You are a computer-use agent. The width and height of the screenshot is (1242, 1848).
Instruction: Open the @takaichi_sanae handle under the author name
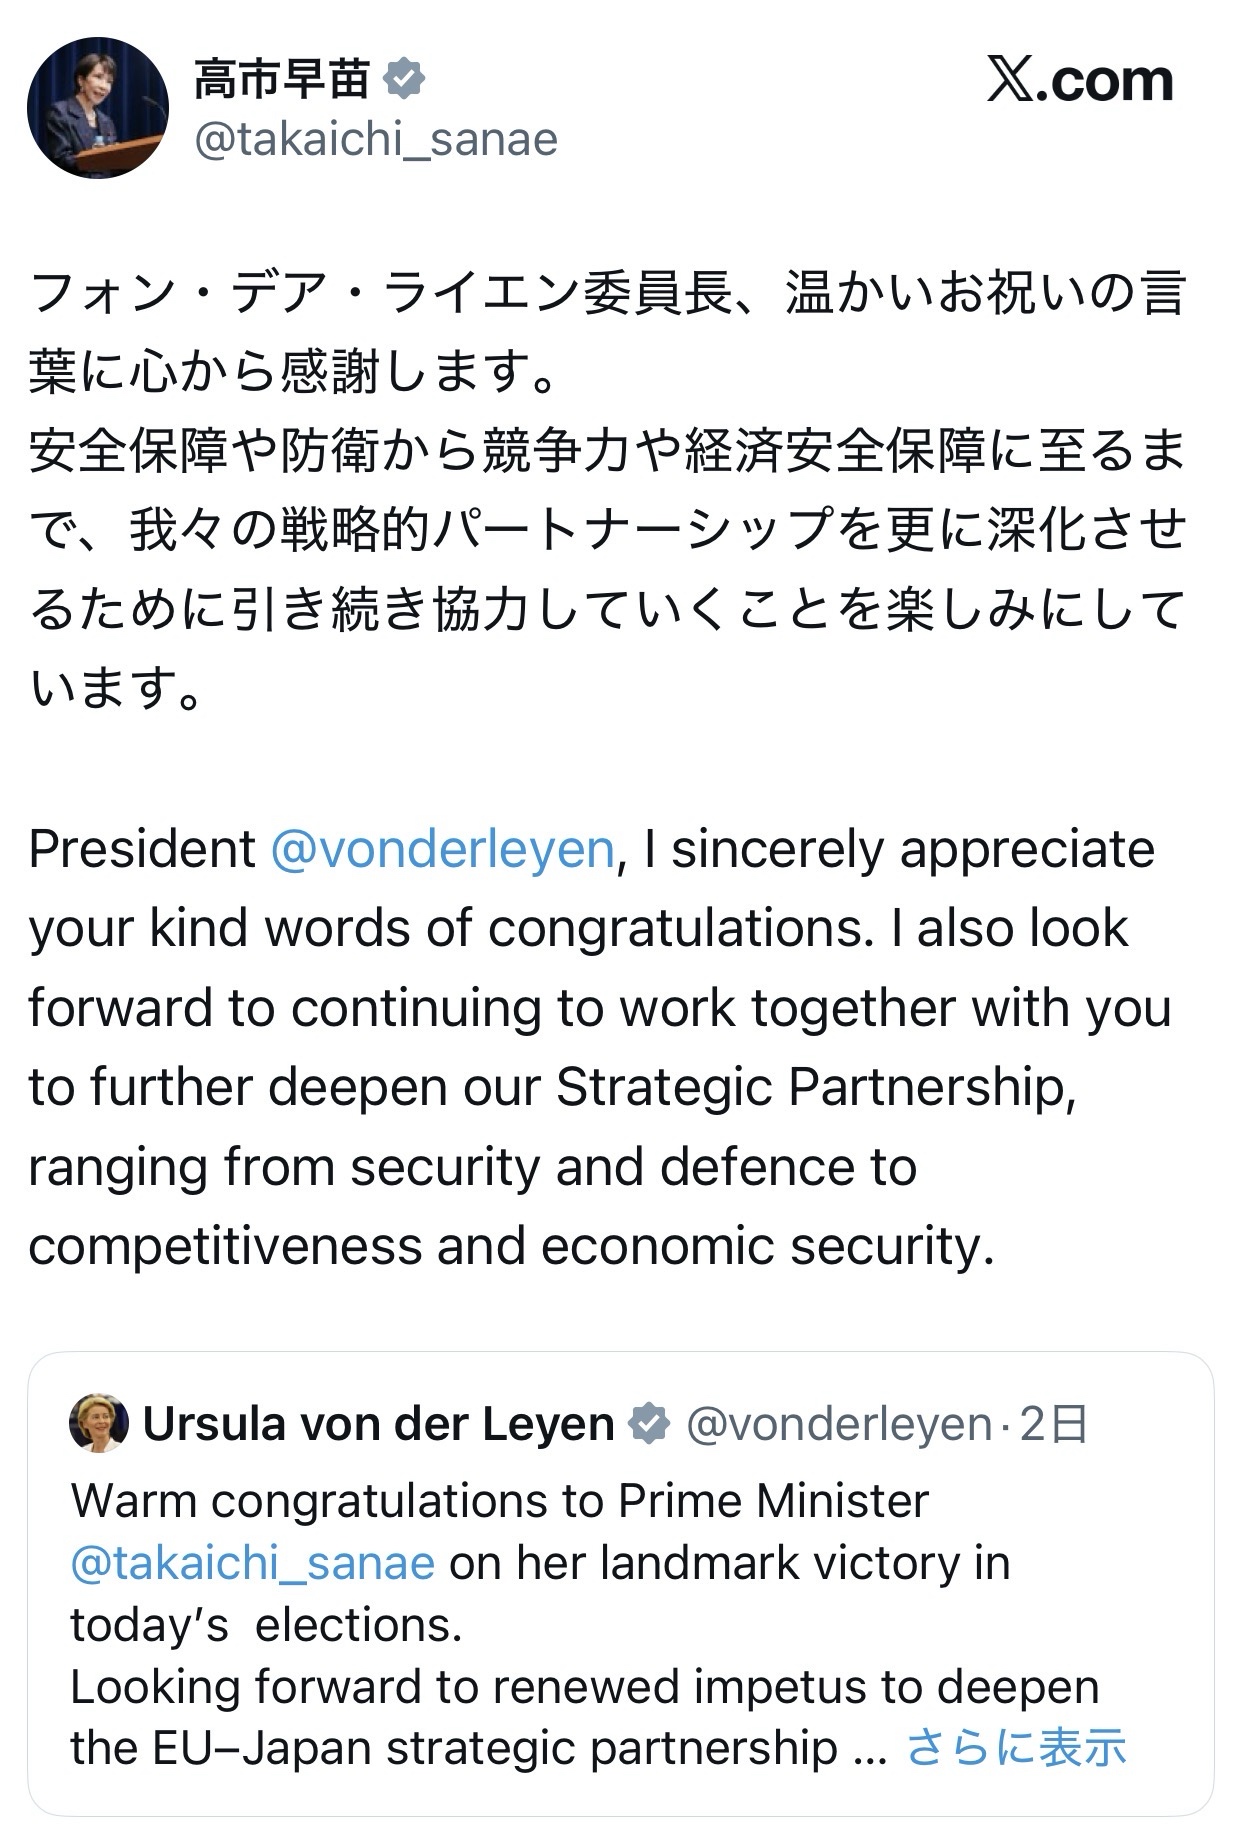point(376,140)
